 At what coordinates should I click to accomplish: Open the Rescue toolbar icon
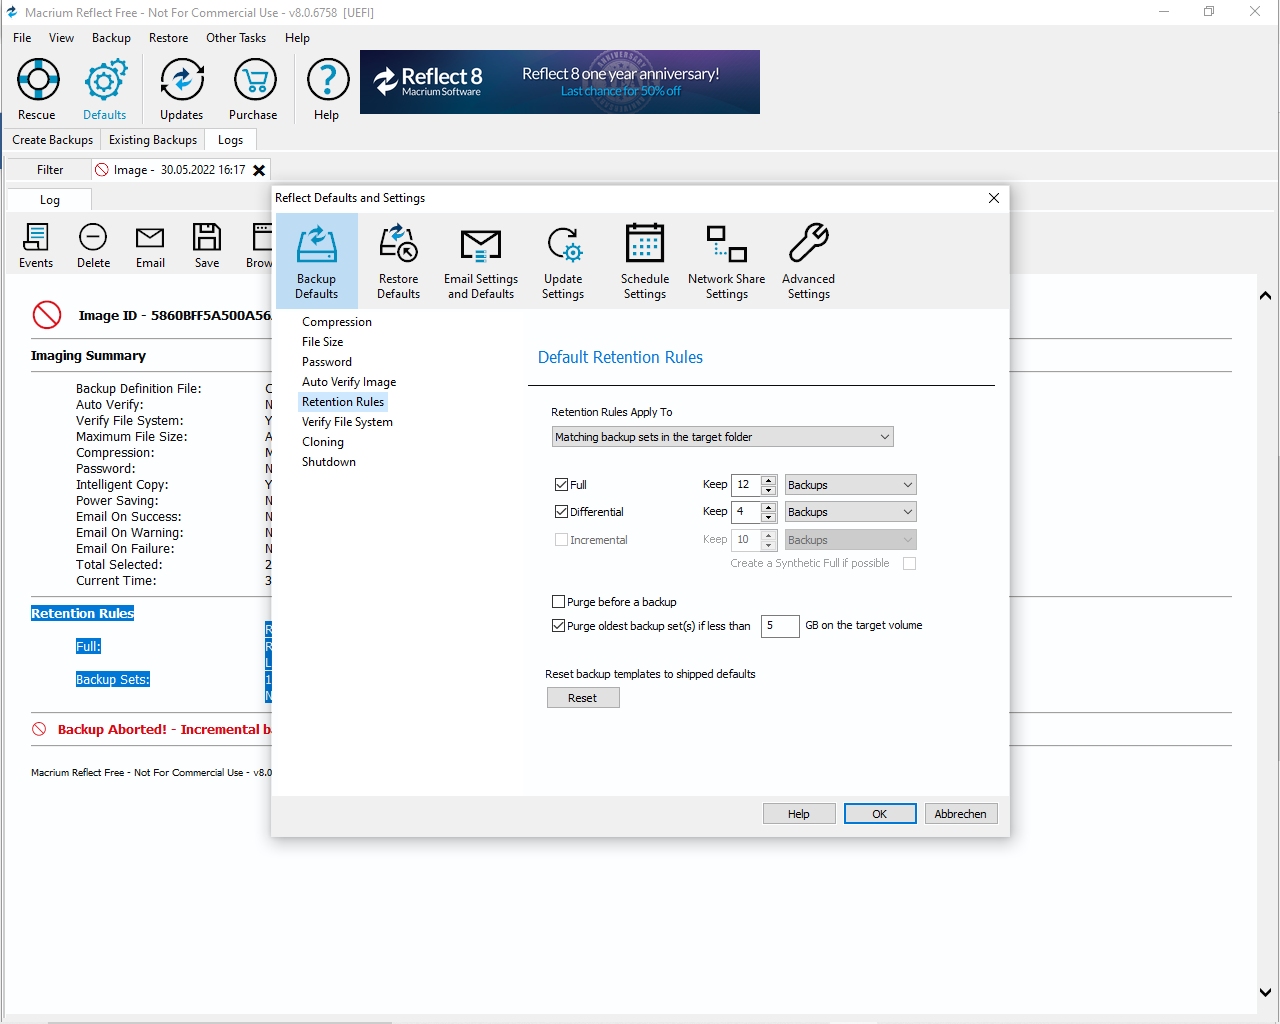(x=37, y=90)
